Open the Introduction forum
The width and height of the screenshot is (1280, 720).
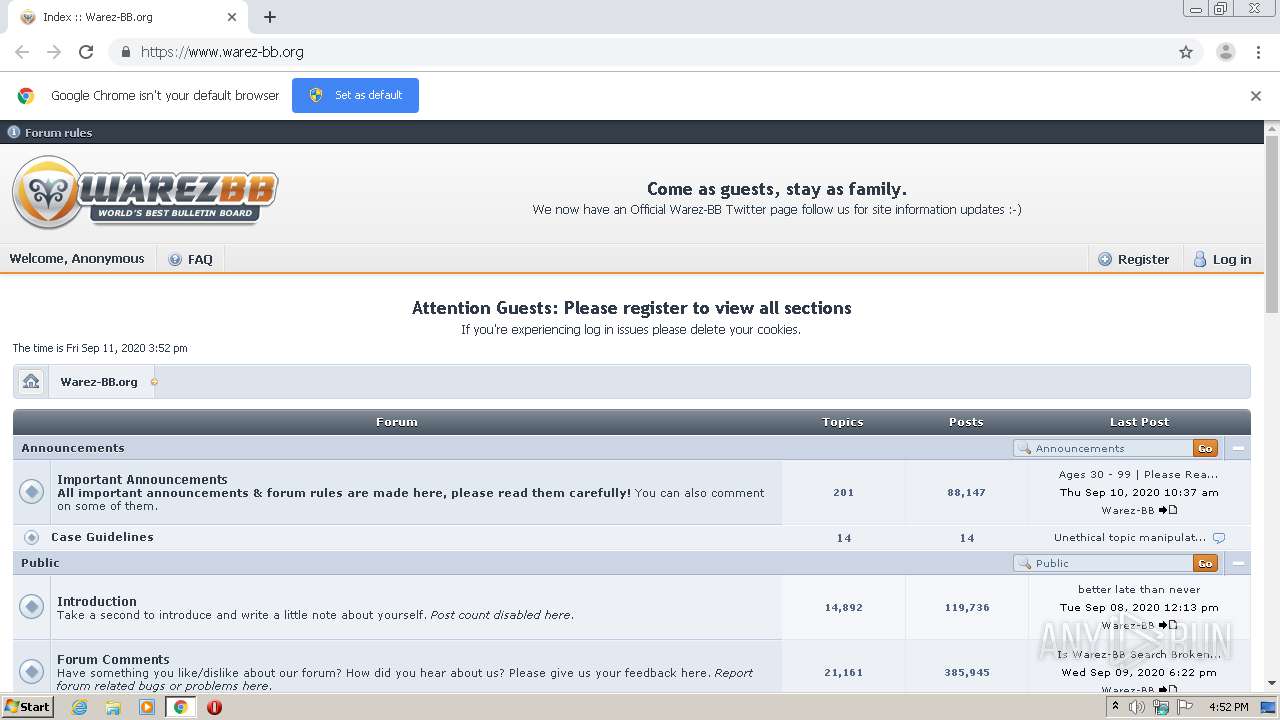point(97,601)
